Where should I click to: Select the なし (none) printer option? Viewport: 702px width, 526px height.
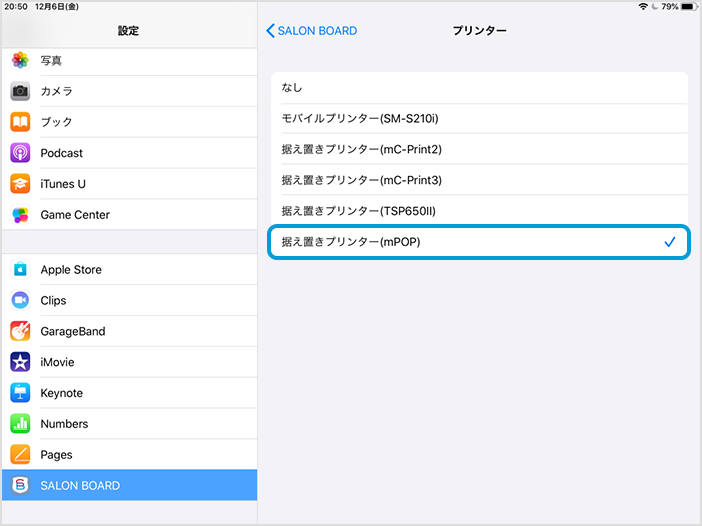click(x=479, y=88)
